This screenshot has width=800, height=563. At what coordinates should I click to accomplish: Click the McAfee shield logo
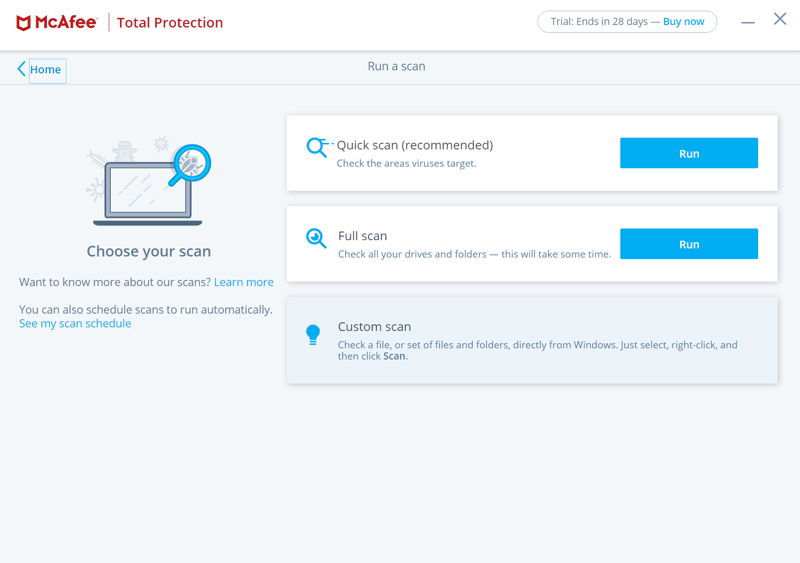pos(23,23)
